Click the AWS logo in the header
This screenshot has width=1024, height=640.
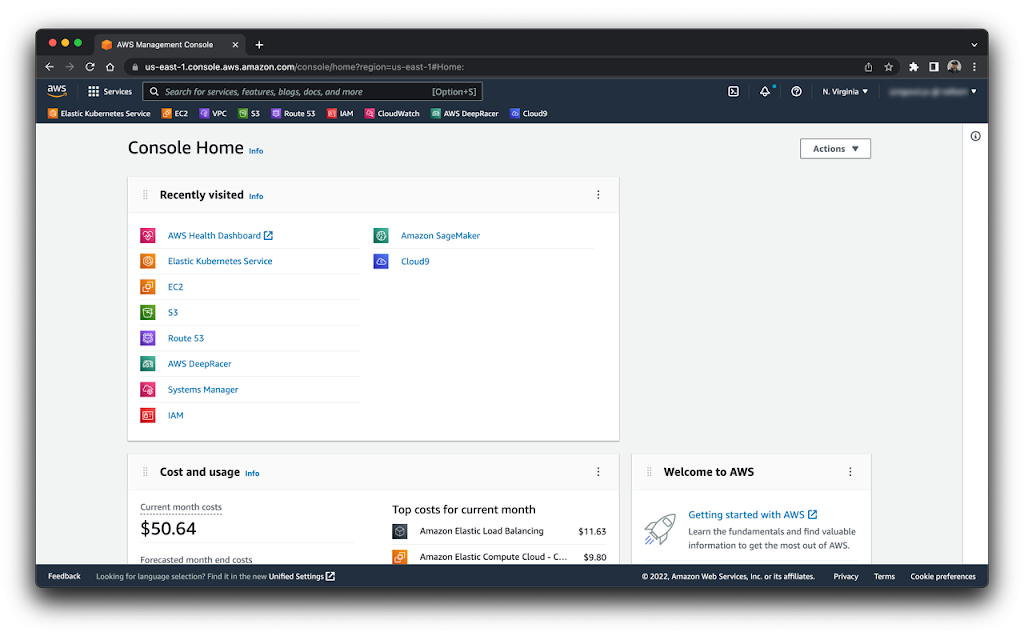[x=57, y=91]
